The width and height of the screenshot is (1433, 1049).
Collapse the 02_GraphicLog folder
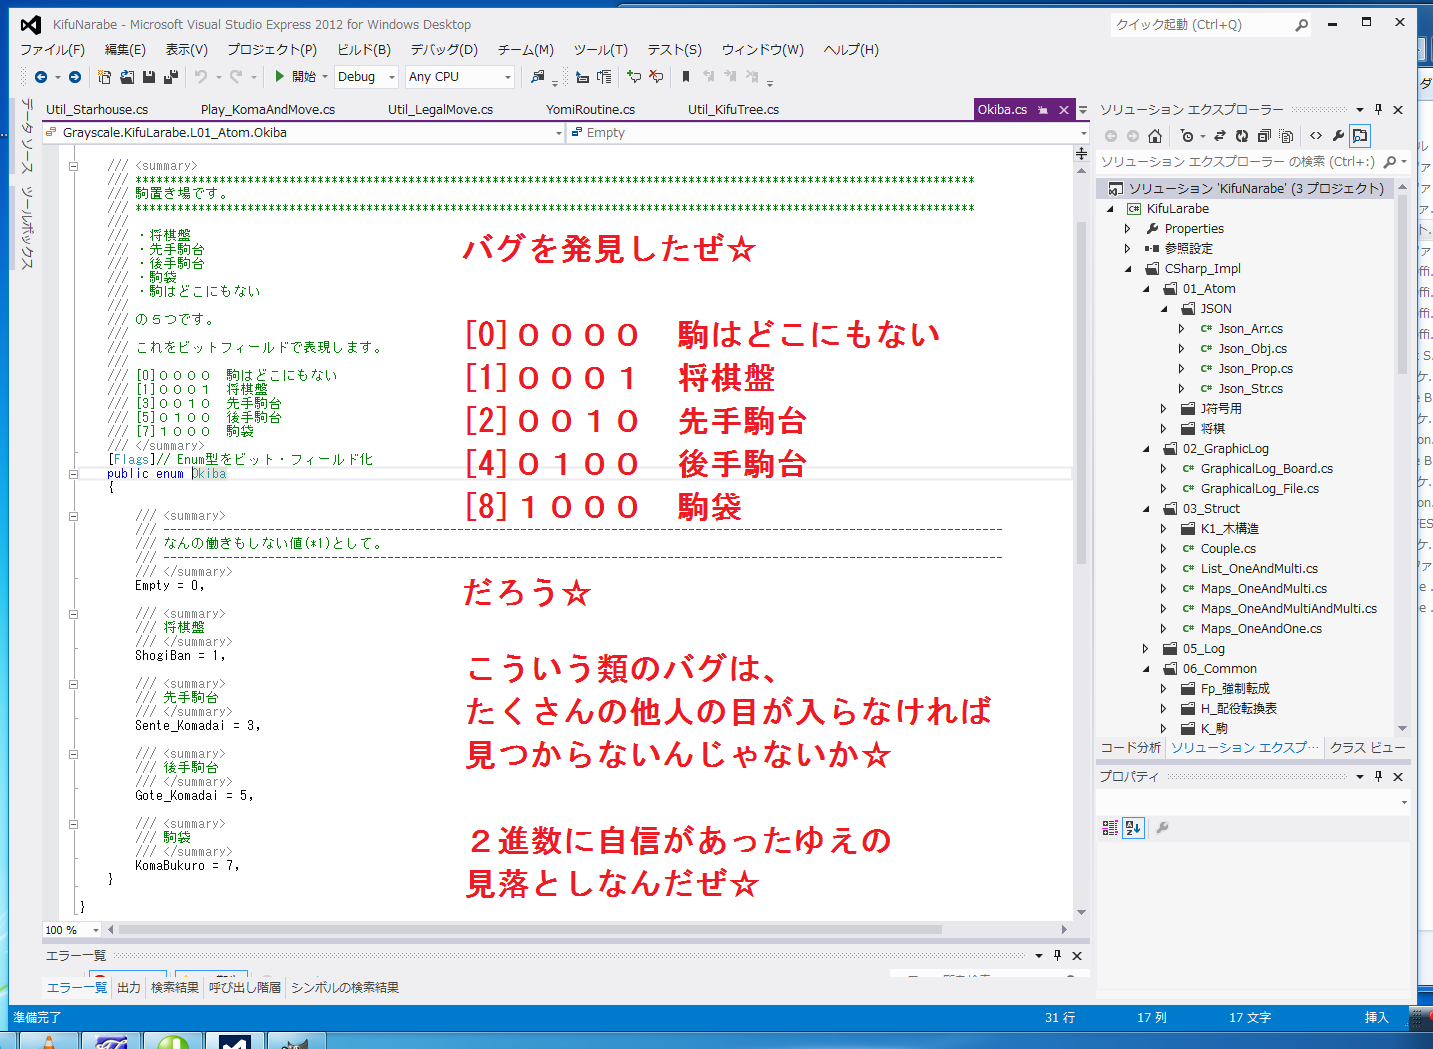click(1147, 449)
